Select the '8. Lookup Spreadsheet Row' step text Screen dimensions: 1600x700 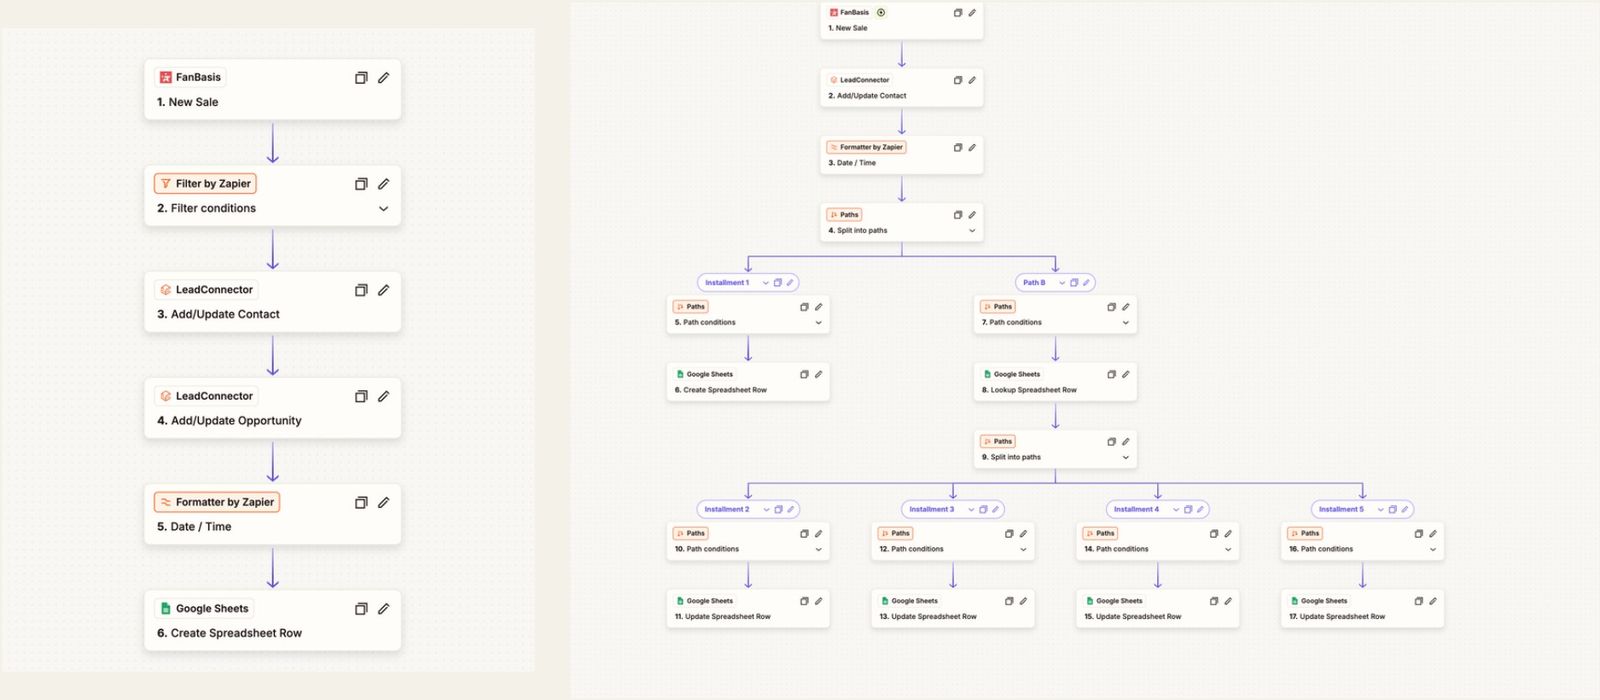tap(1029, 390)
